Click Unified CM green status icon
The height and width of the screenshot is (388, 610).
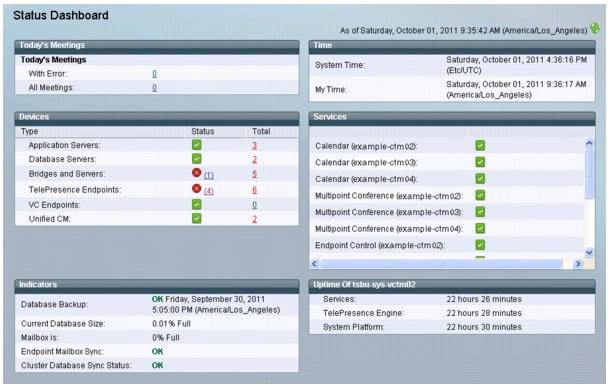tap(196, 218)
